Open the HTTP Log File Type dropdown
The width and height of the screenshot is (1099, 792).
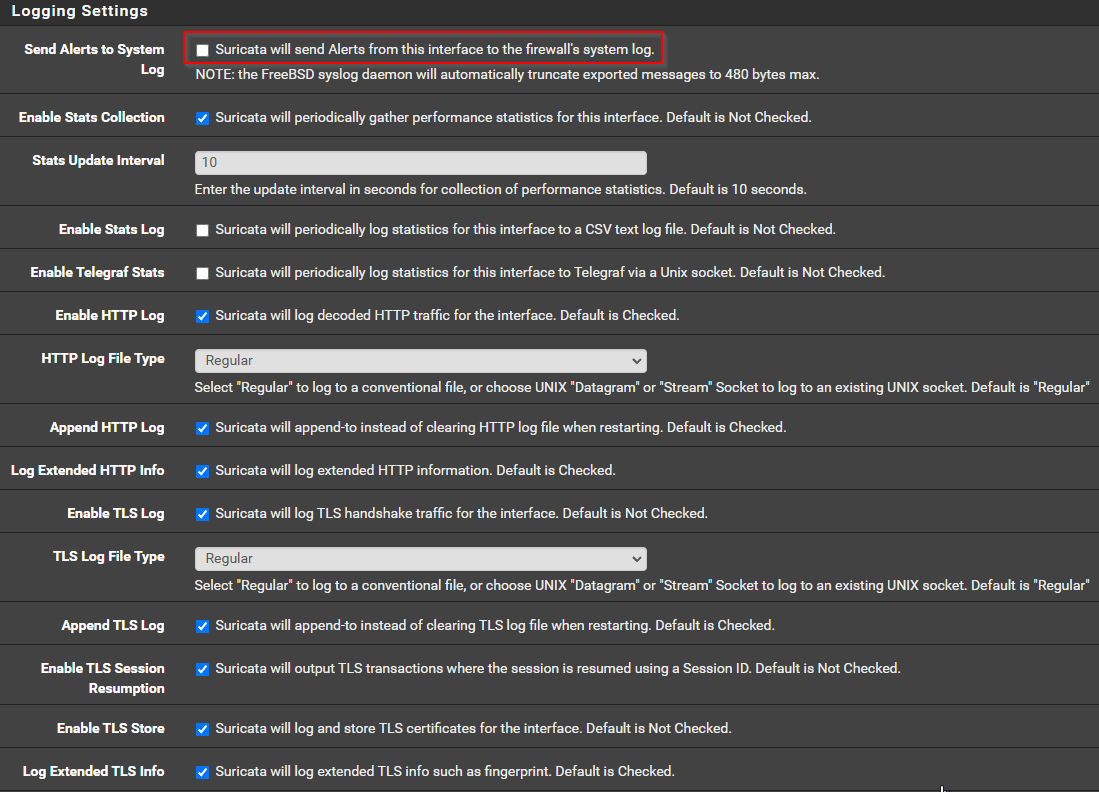tap(420, 360)
